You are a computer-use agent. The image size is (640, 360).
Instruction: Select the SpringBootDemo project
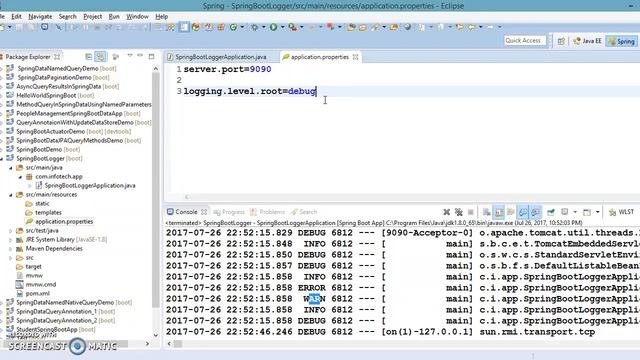(x=39, y=149)
